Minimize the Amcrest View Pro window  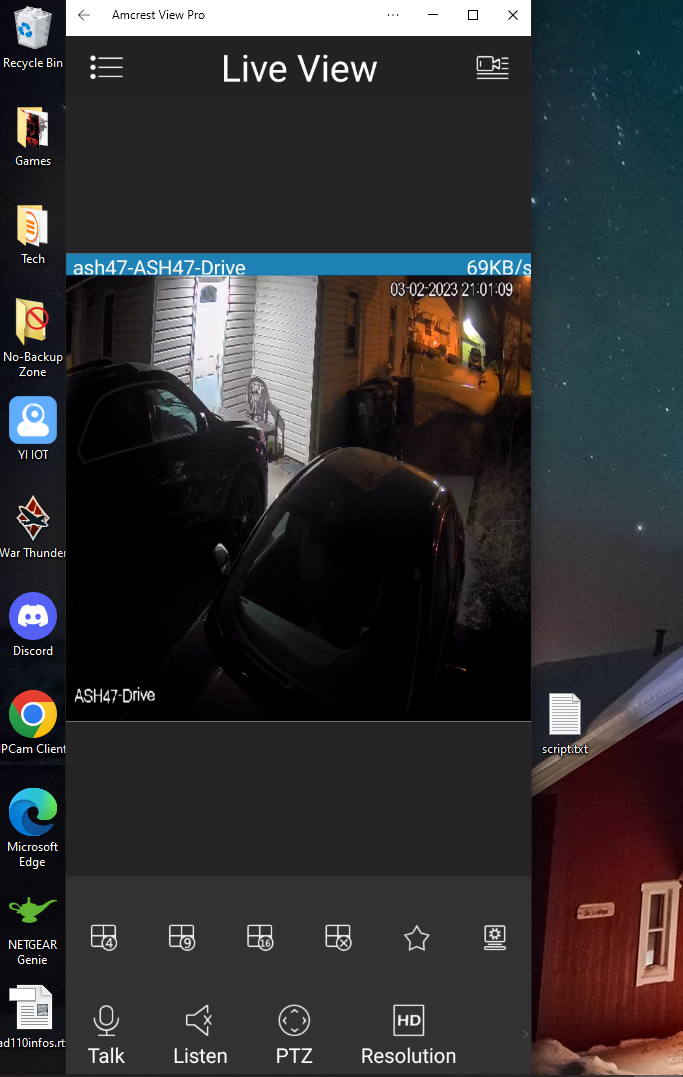click(433, 15)
